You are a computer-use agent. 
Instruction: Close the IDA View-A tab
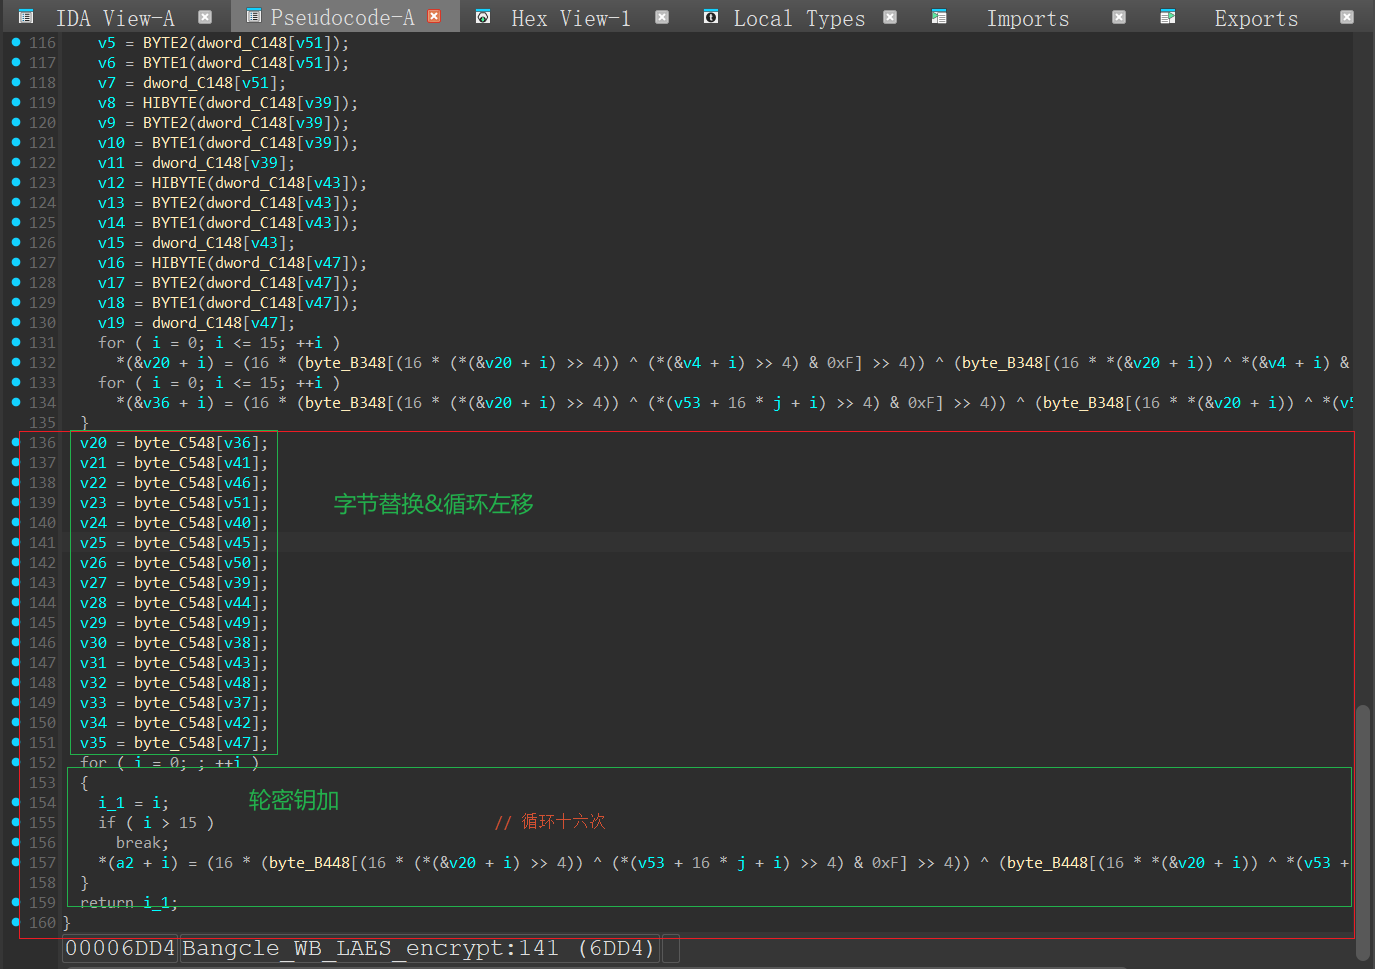pos(205,17)
